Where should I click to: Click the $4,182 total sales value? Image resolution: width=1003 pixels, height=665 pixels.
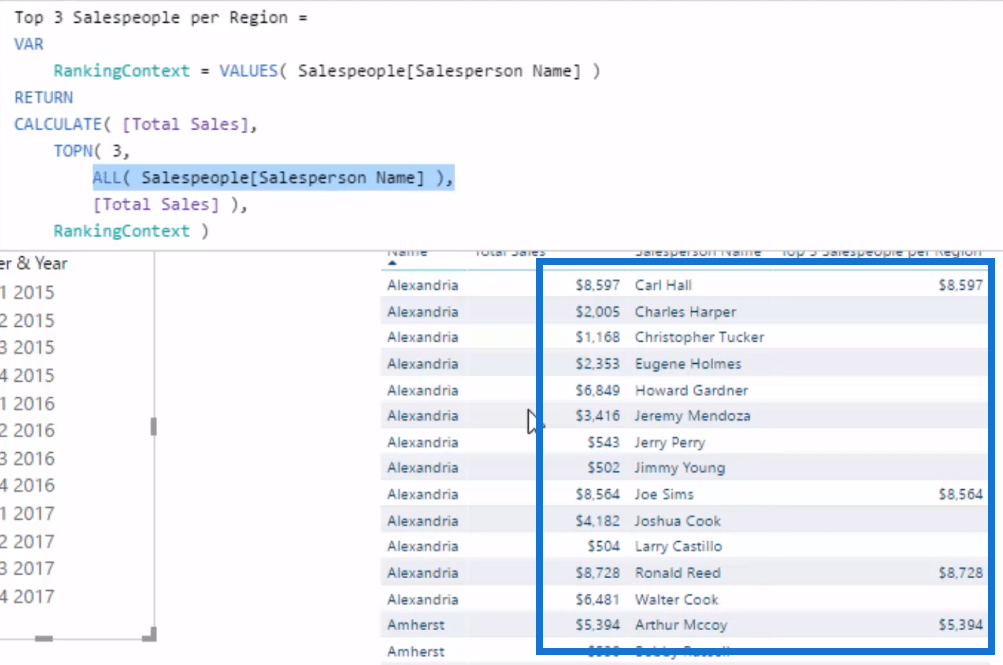597,521
